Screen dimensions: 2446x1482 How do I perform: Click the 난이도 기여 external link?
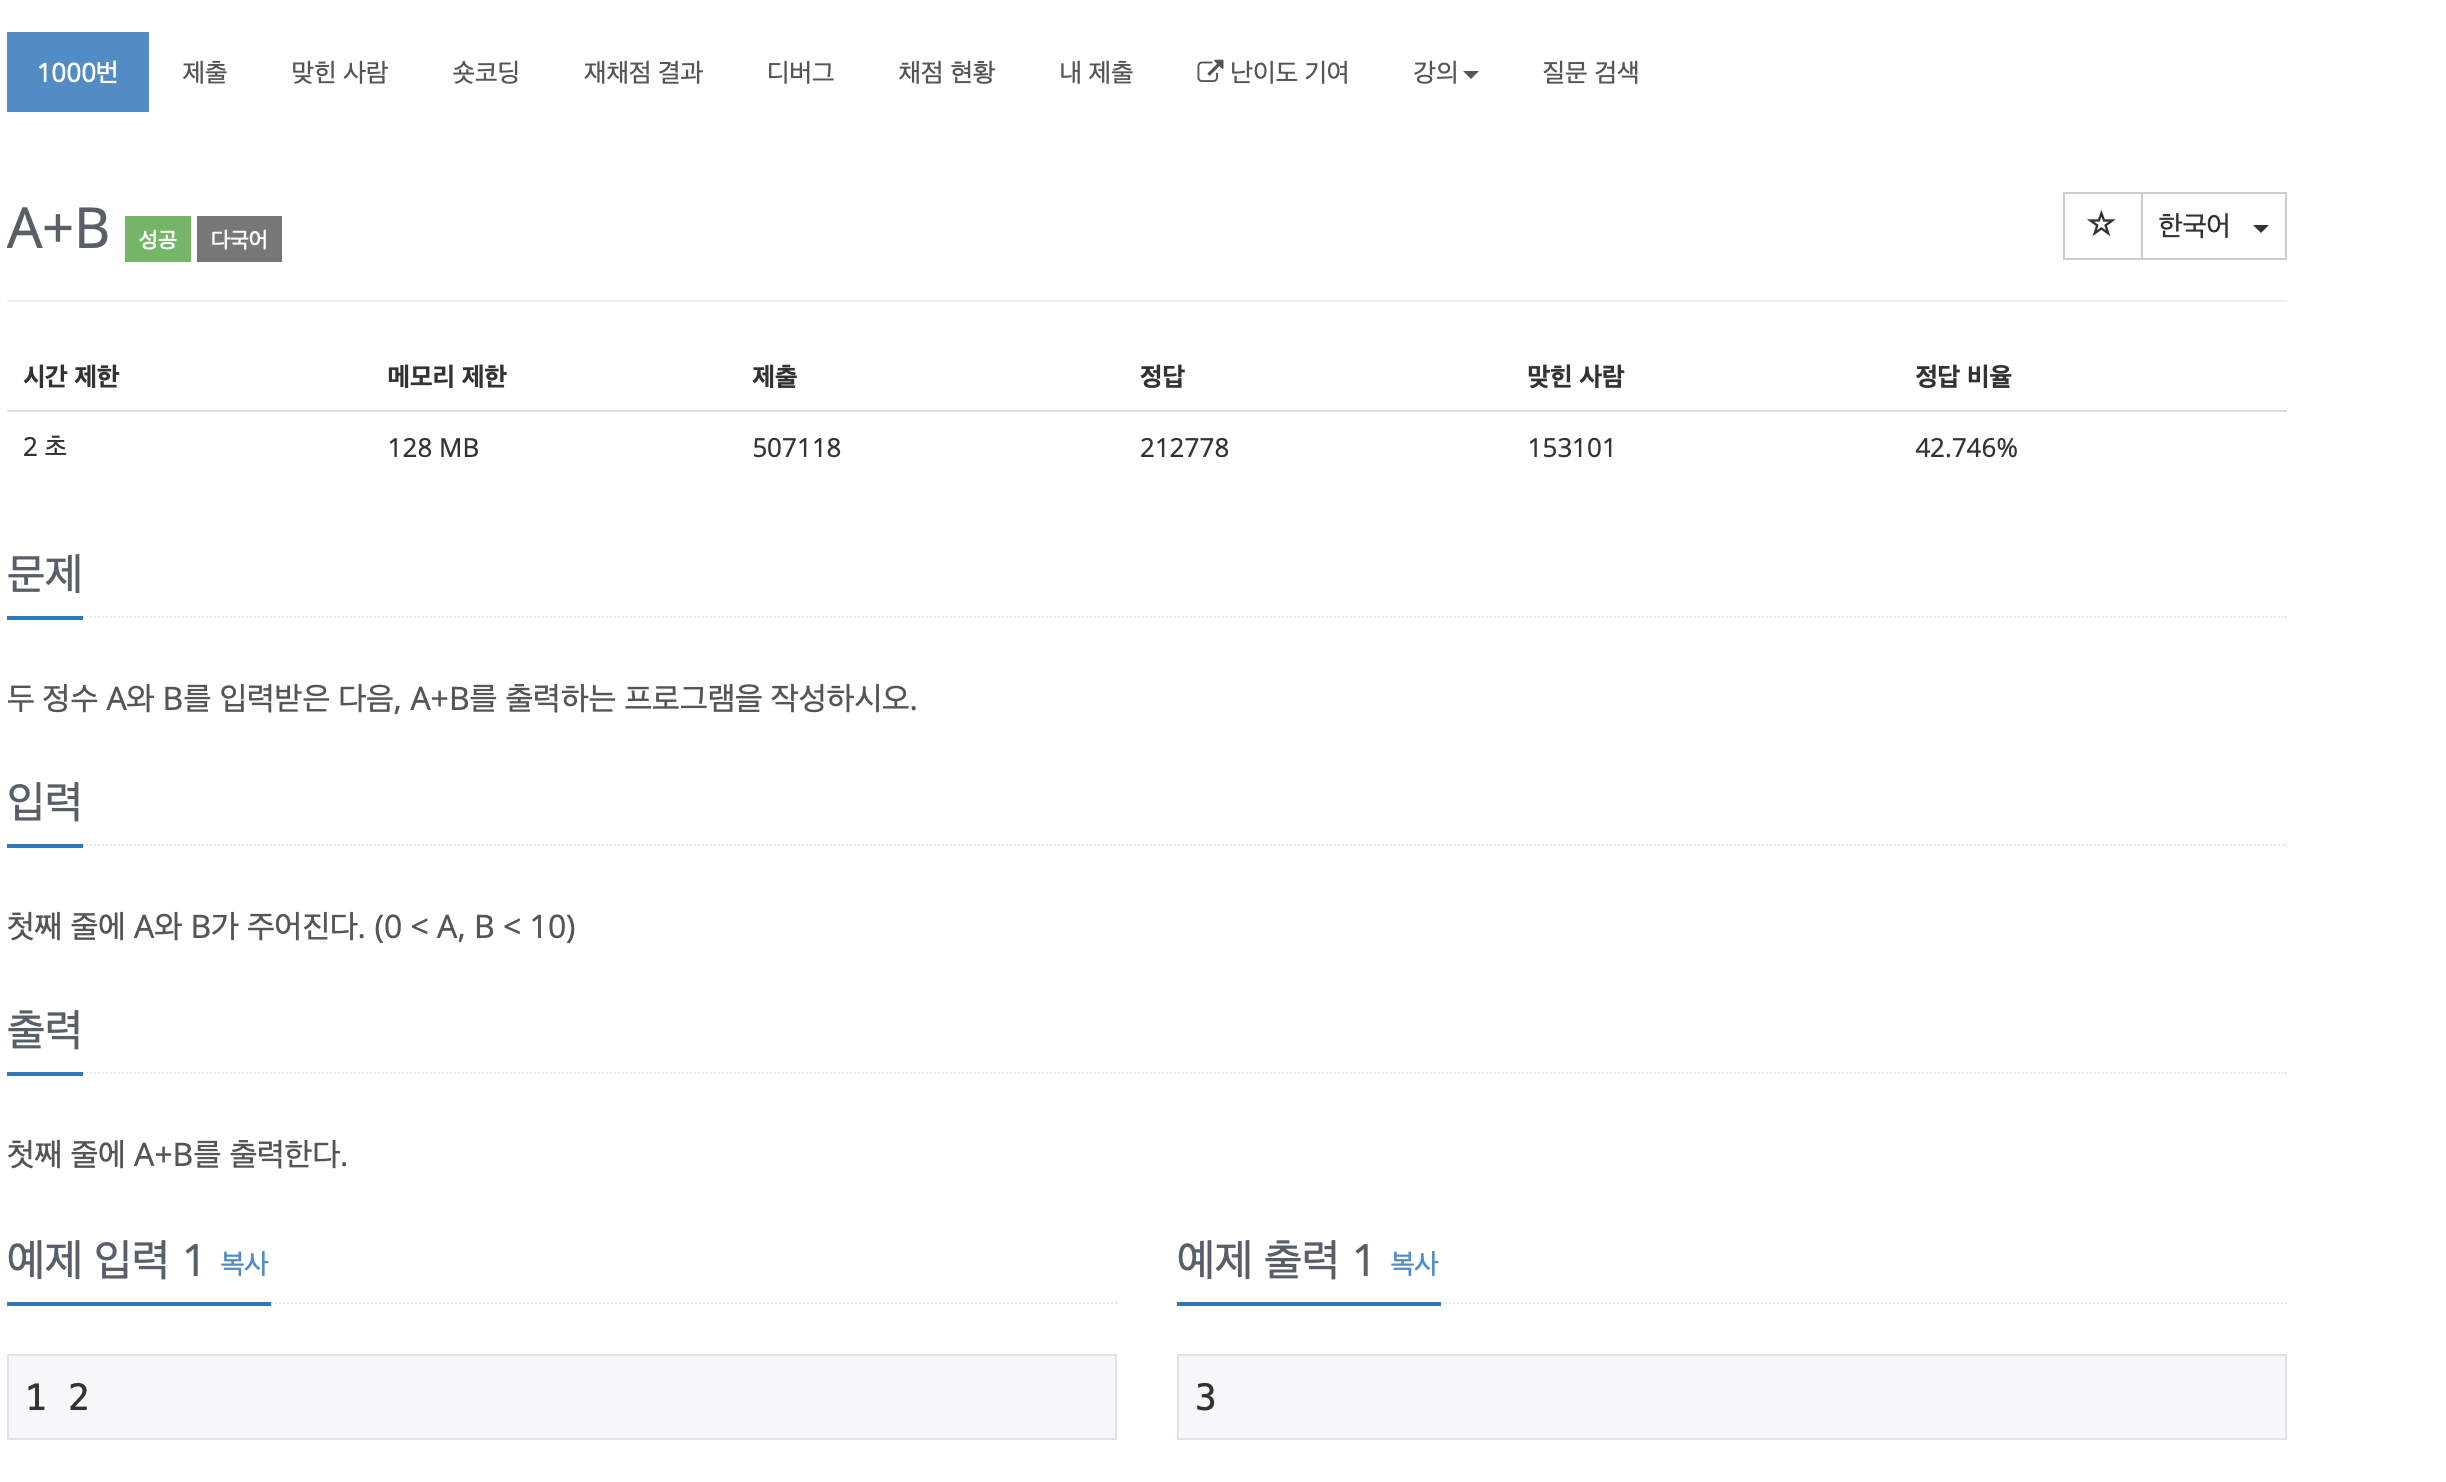[1272, 72]
